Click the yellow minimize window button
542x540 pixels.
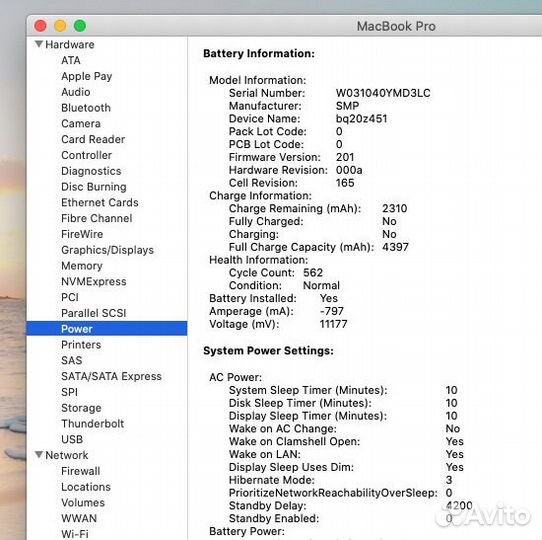coord(60,26)
